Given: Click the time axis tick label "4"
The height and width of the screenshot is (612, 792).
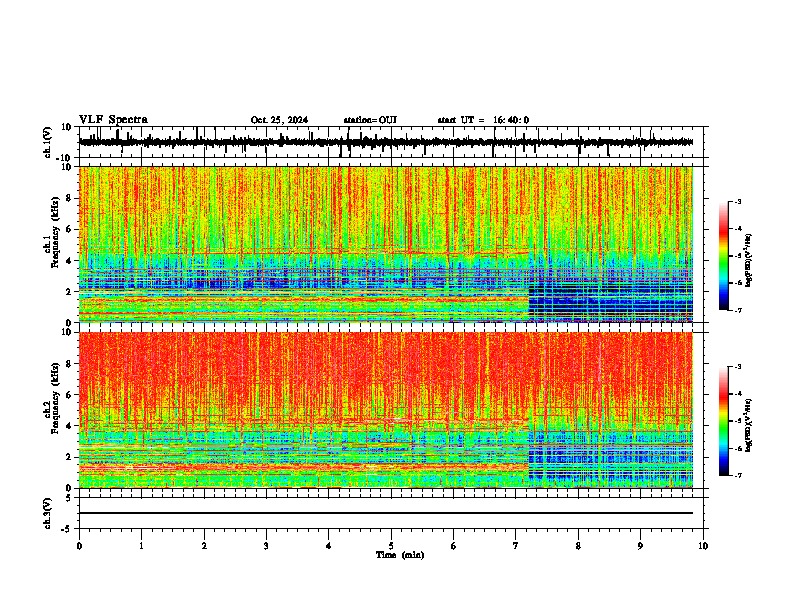Looking at the screenshot, I should click(328, 546).
